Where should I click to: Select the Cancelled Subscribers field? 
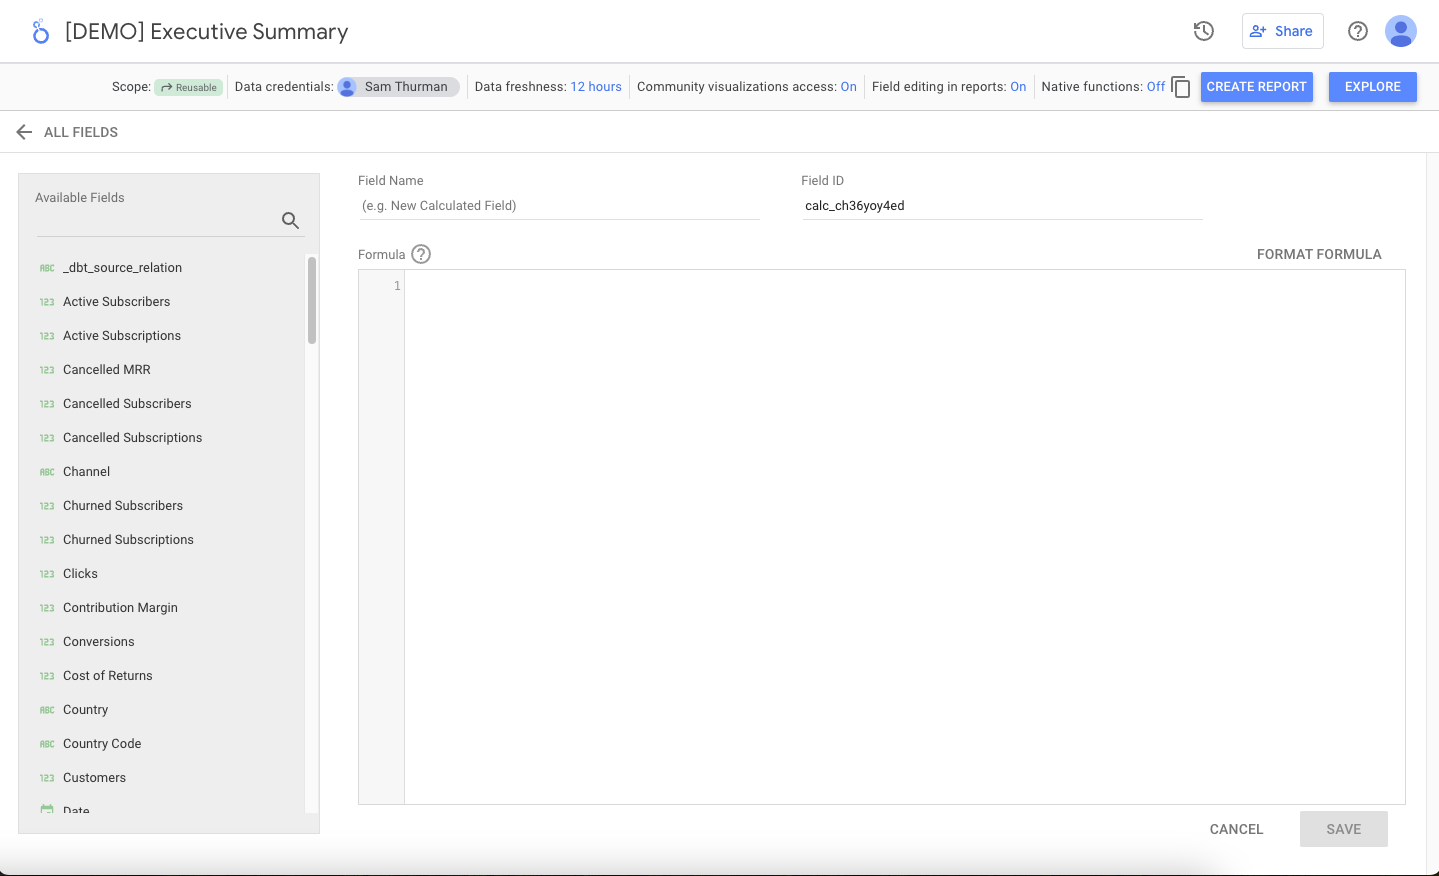[x=127, y=404]
